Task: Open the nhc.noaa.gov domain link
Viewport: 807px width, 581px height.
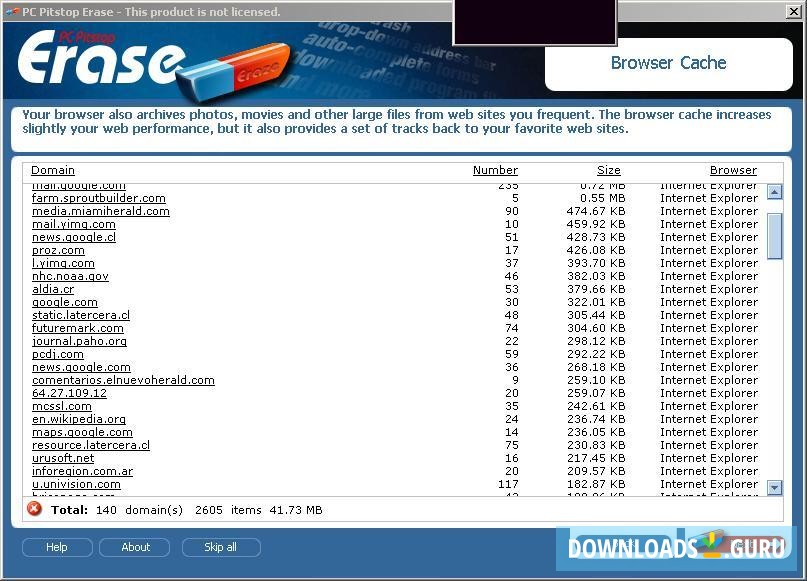Action: point(70,276)
